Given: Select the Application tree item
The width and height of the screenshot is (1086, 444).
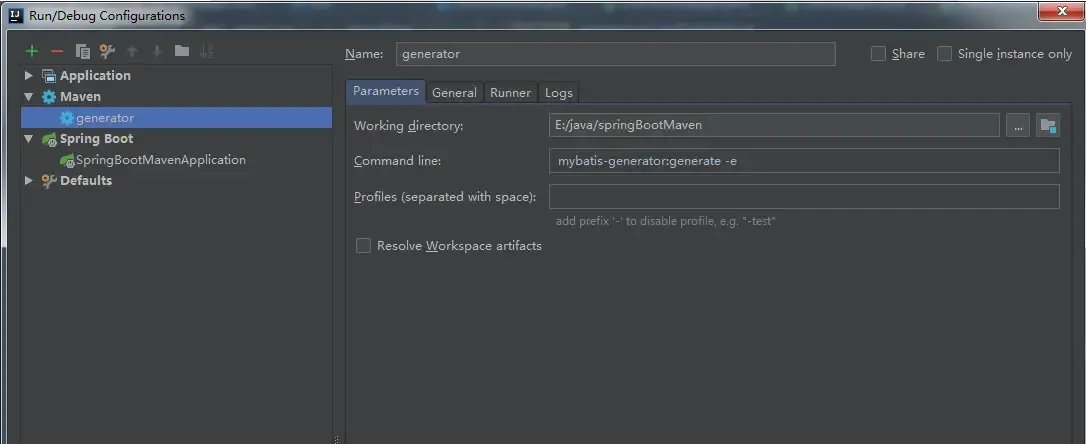Looking at the screenshot, I should point(95,76).
